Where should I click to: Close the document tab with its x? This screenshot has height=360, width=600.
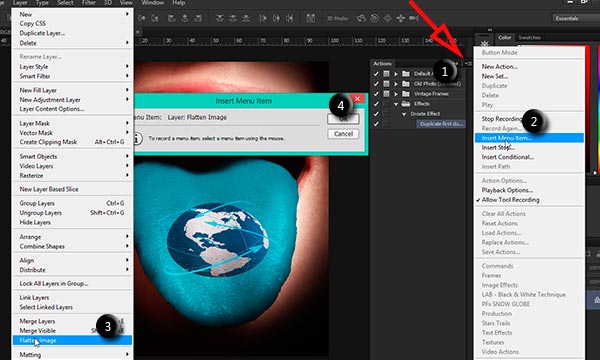pyautogui.click(x=137, y=33)
